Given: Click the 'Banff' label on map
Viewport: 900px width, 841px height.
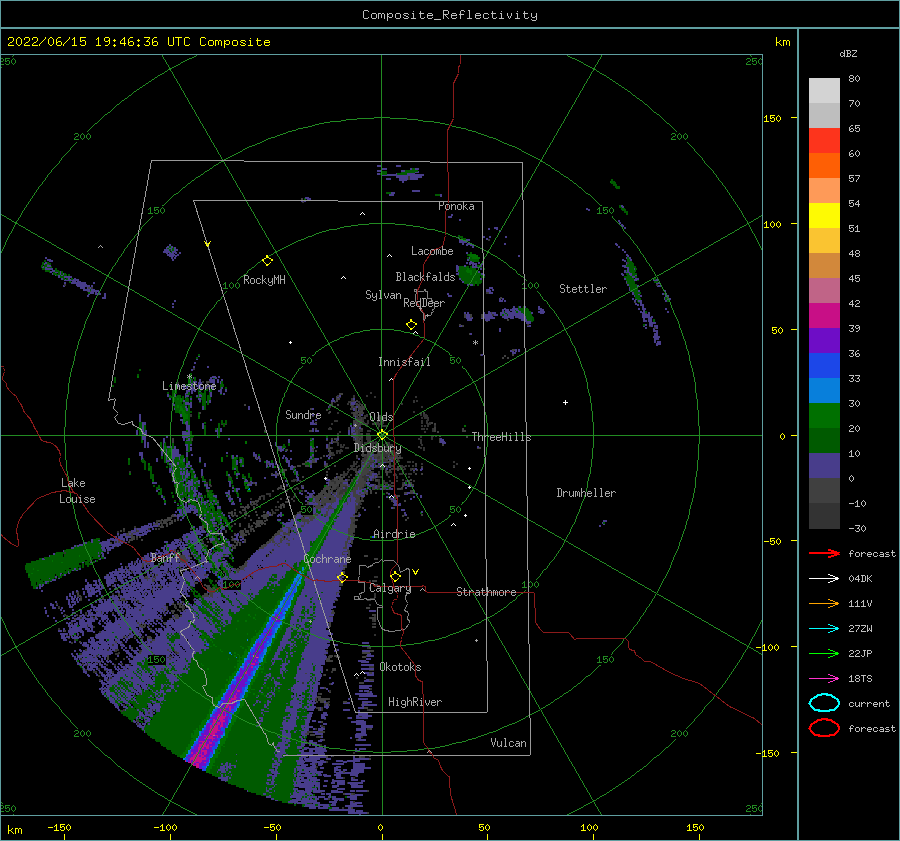Looking at the screenshot, I should (165, 557).
